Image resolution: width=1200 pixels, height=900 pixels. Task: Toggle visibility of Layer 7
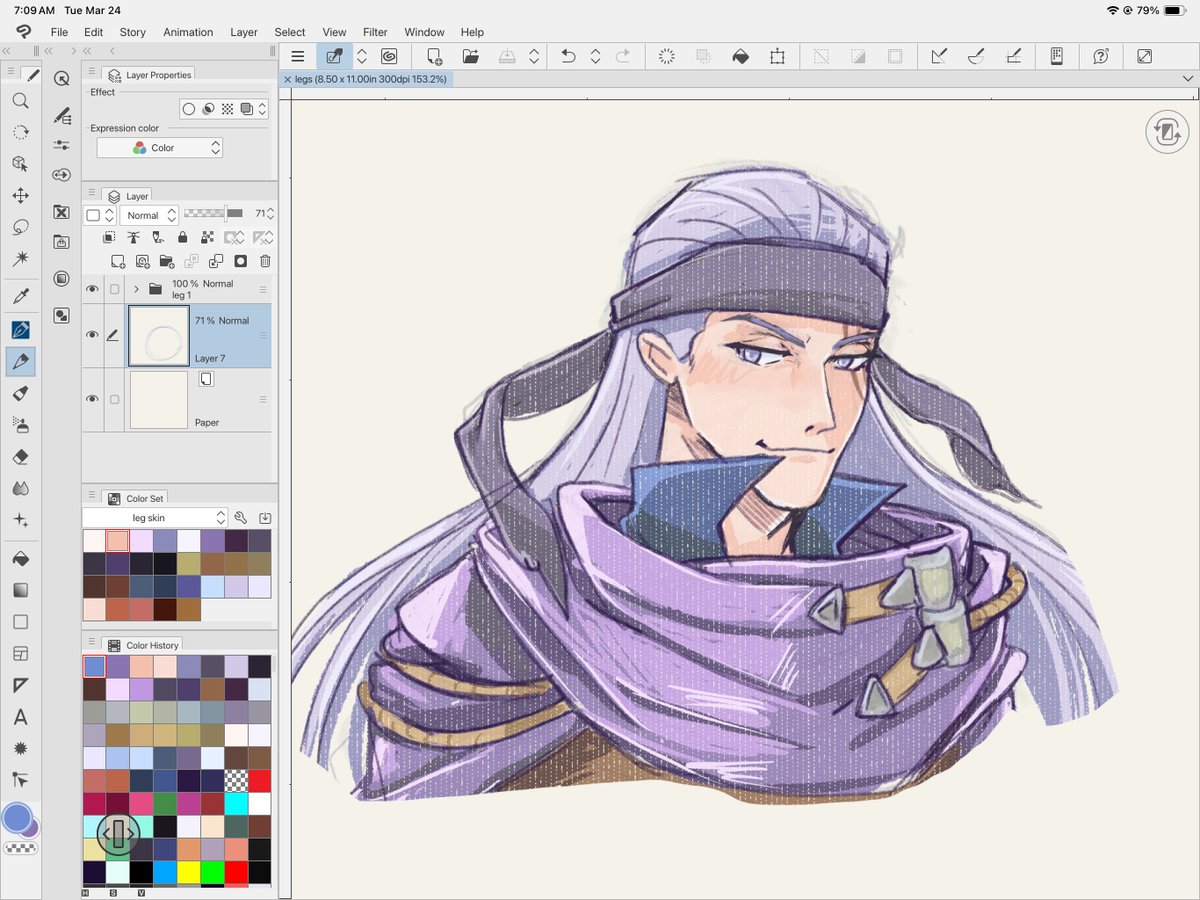(x=92, y=335)
